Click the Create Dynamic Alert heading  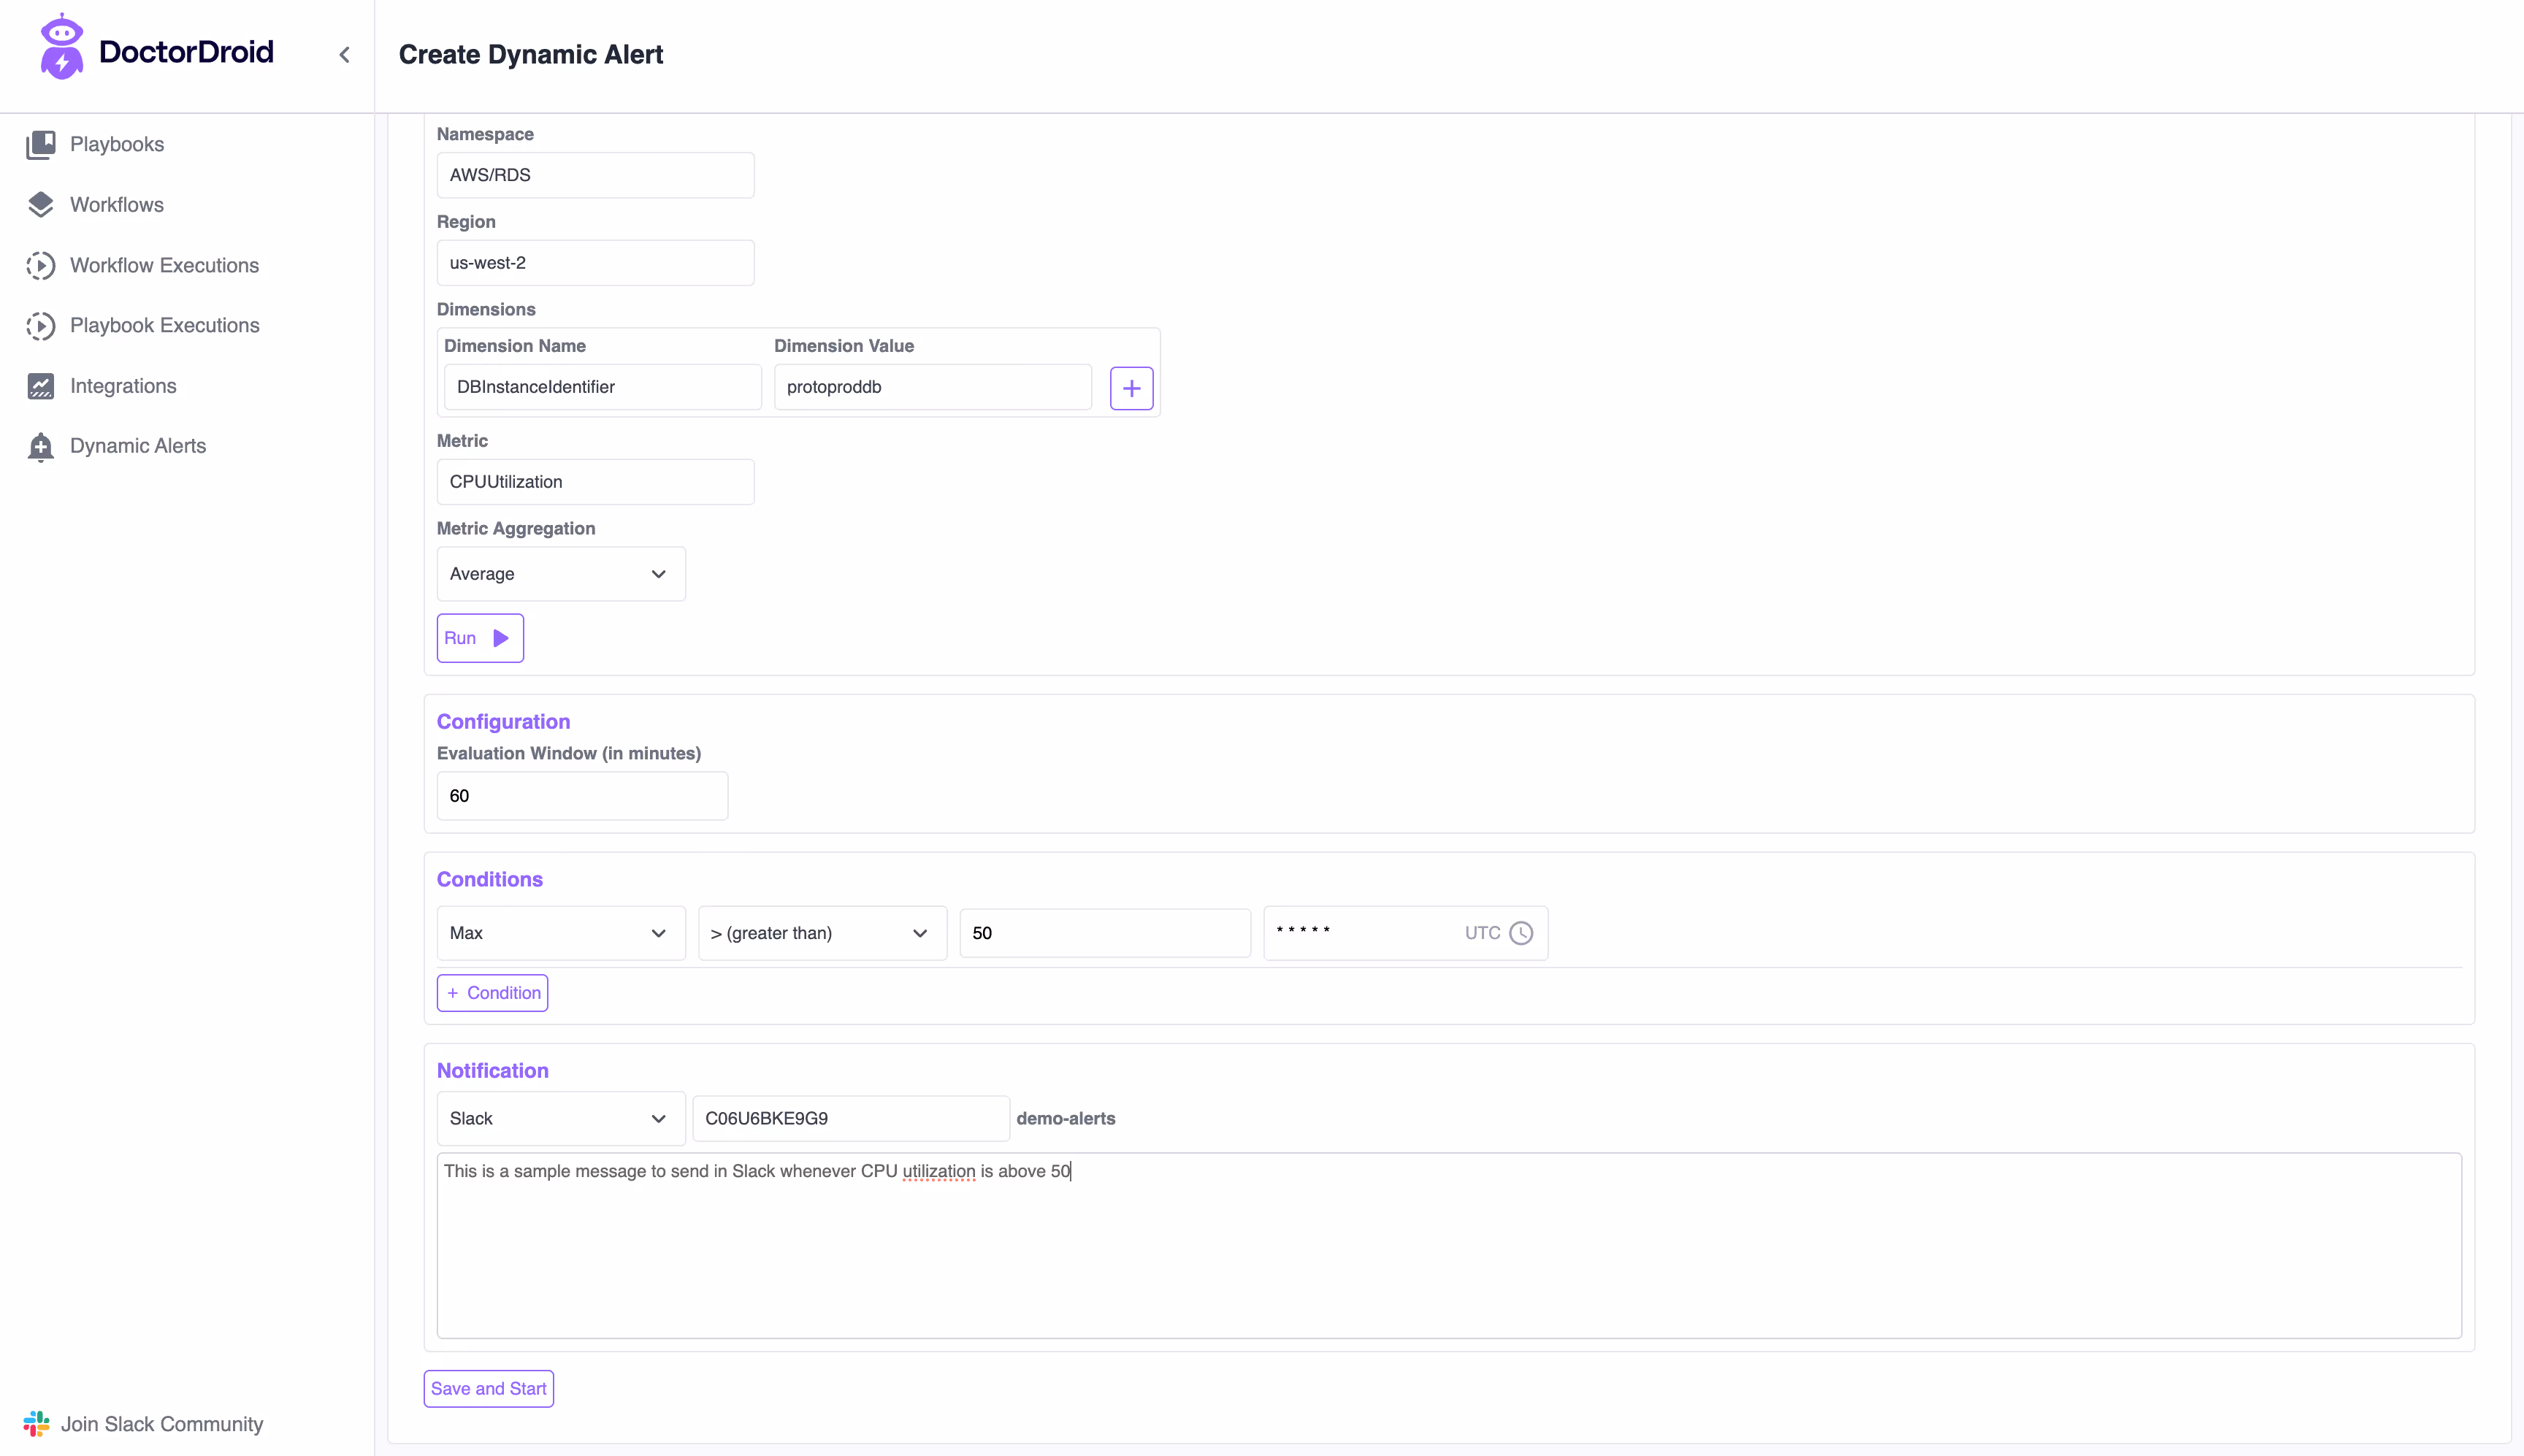[x=530, y=55]
